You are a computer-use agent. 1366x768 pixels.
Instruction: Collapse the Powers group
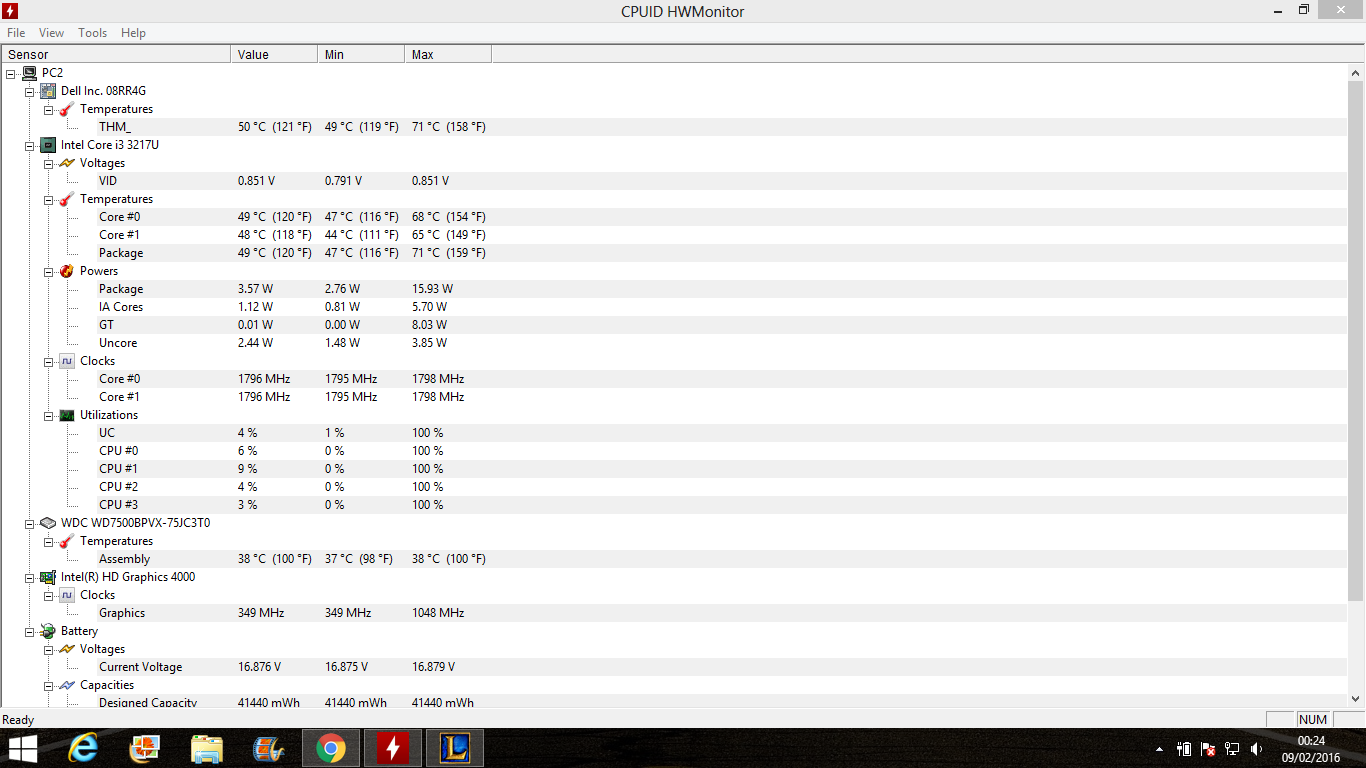pos(49,271)
